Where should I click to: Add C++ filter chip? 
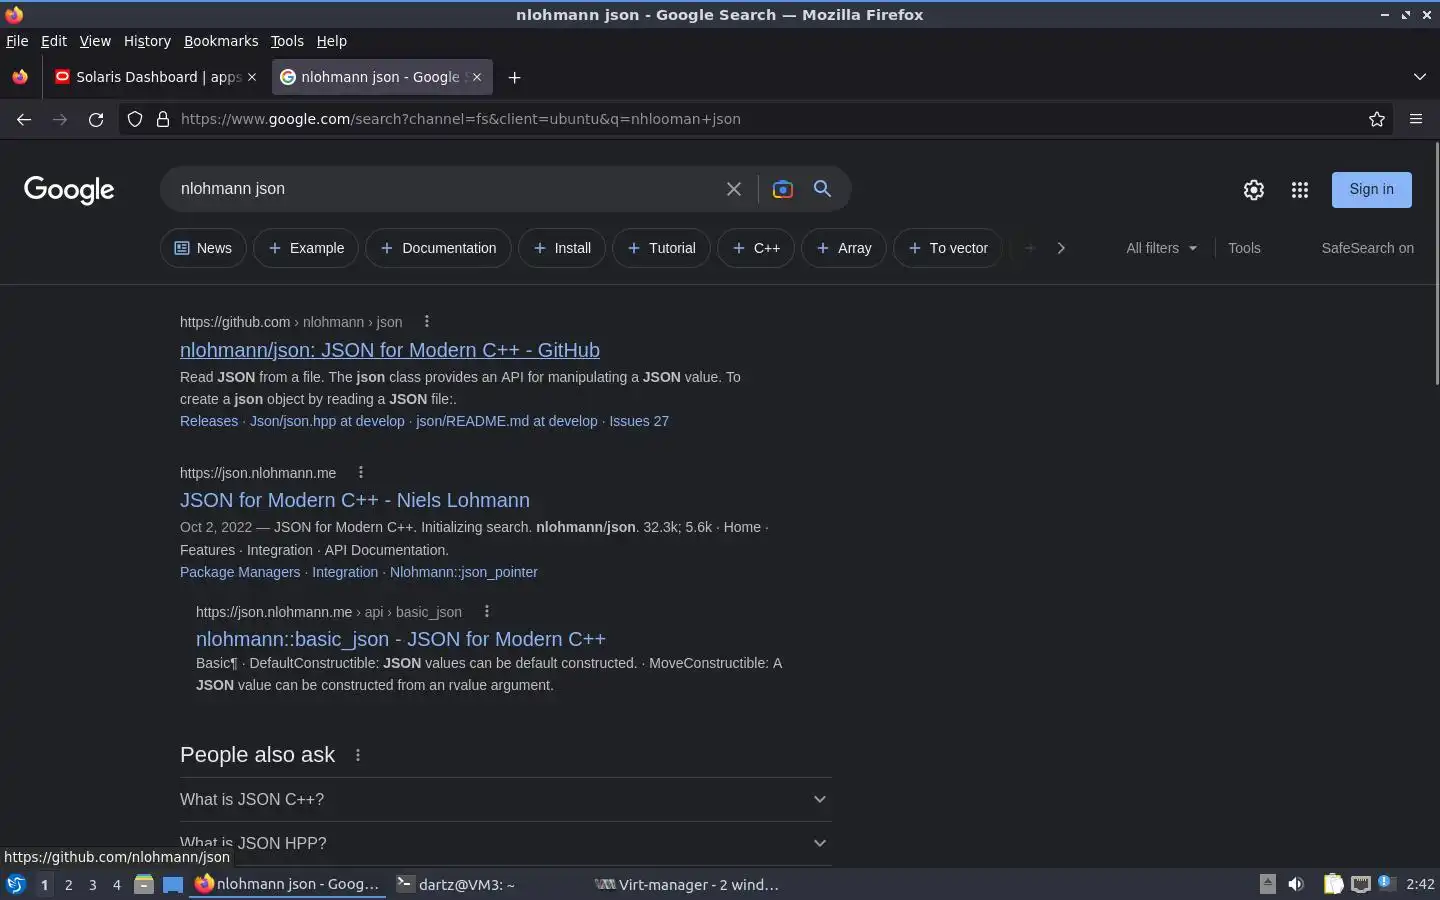(x=756, y=248)
